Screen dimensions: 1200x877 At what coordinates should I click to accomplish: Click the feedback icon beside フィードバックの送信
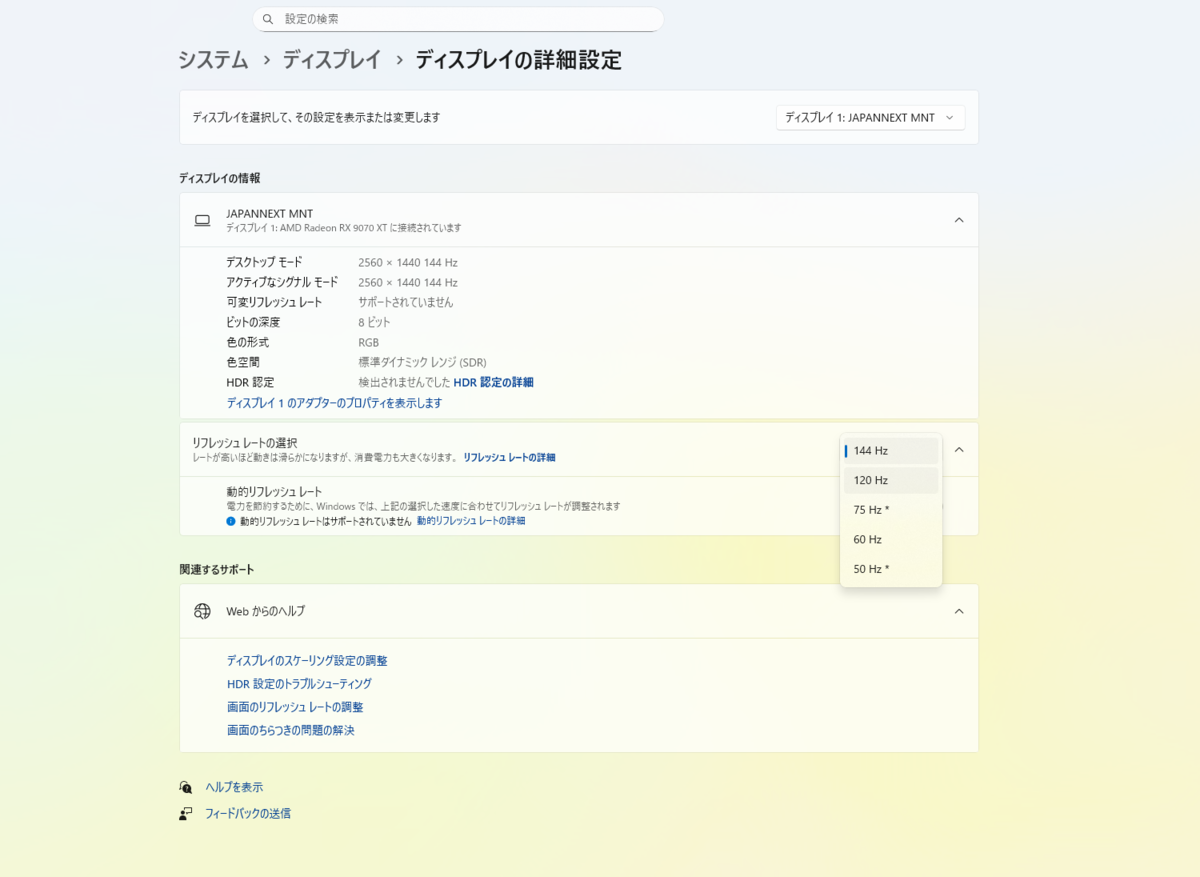tap(186, 813)
